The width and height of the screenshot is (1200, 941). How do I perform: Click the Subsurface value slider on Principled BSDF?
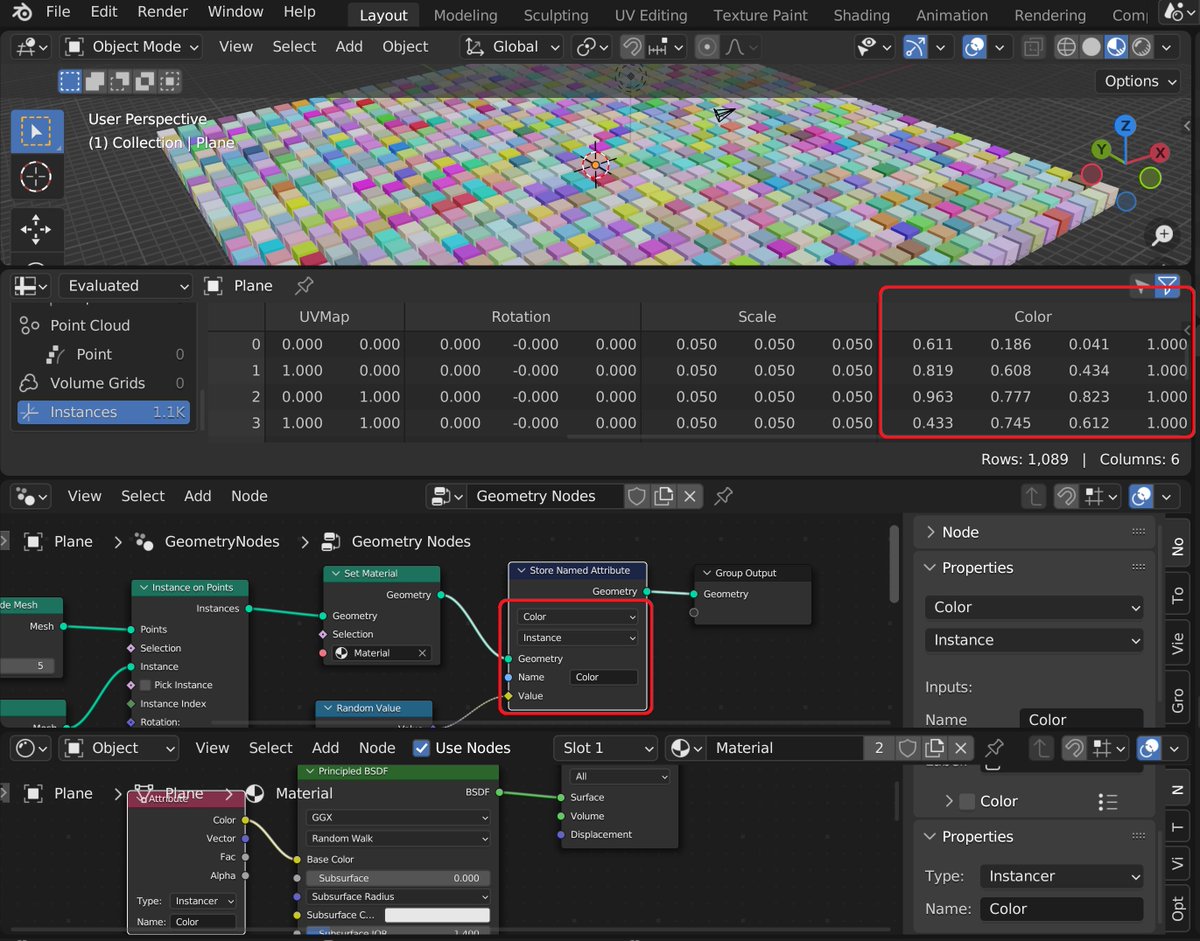pos(398,878)
